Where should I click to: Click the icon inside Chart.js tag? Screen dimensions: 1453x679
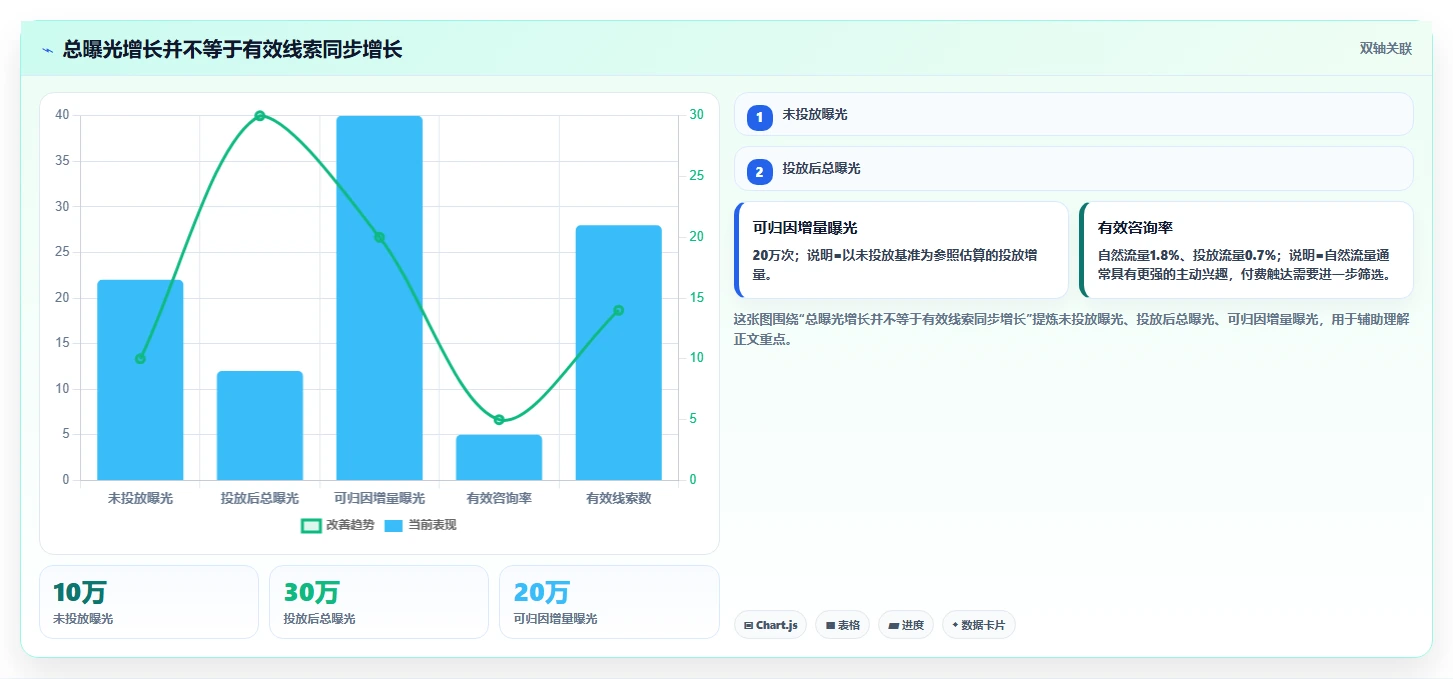(x=748, y=625)
